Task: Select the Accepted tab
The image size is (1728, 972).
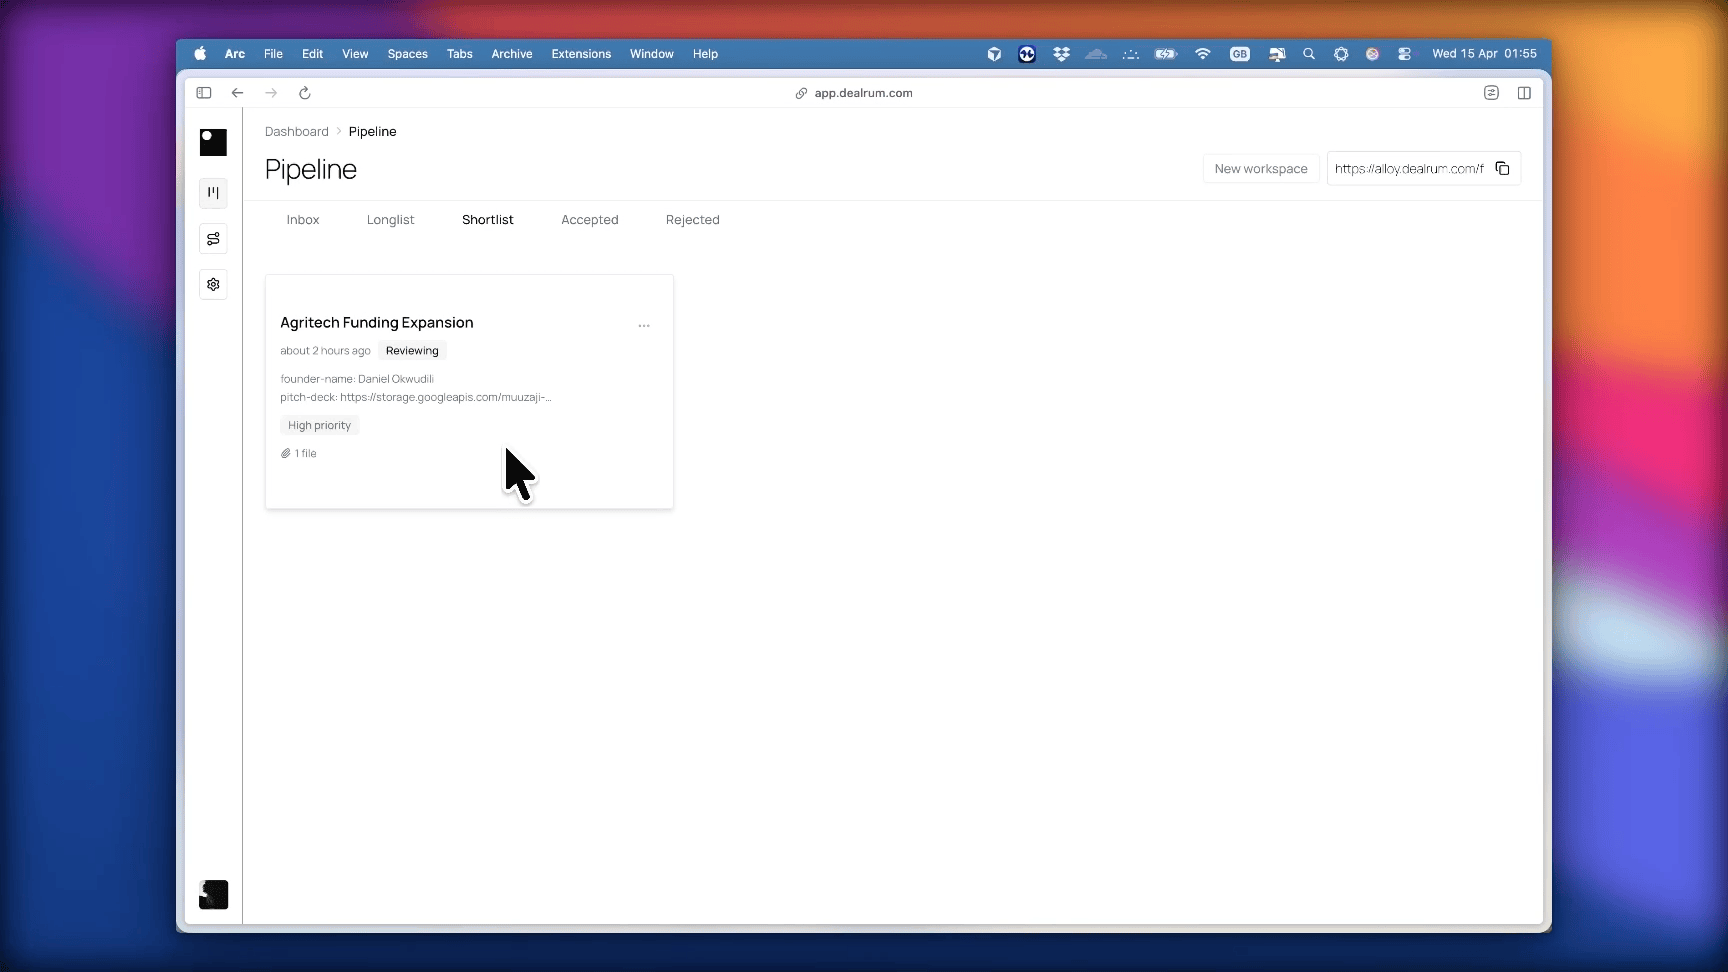Action: 589,220
